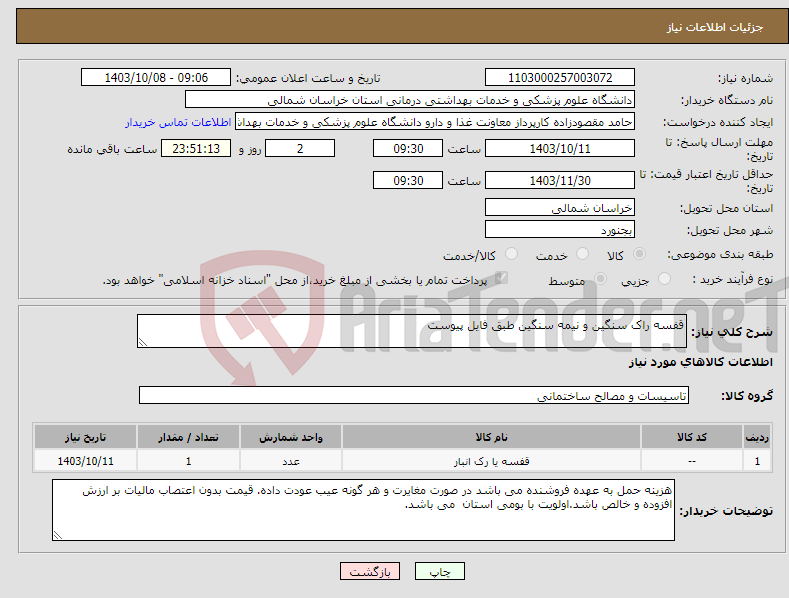
Task: Click the توضیحات خریدار label
Action: (726, 511)
